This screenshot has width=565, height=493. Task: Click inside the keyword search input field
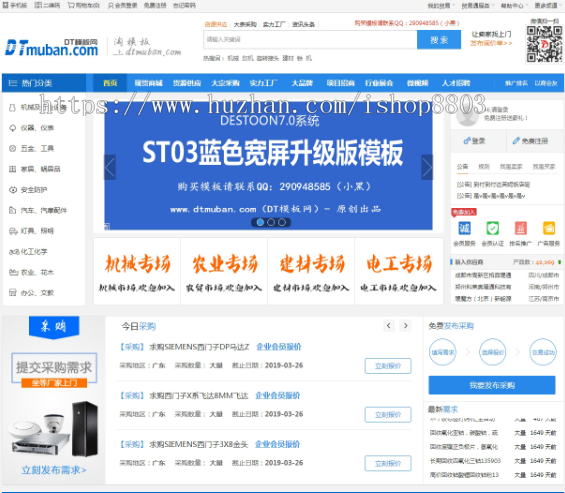tap(310, 40)
